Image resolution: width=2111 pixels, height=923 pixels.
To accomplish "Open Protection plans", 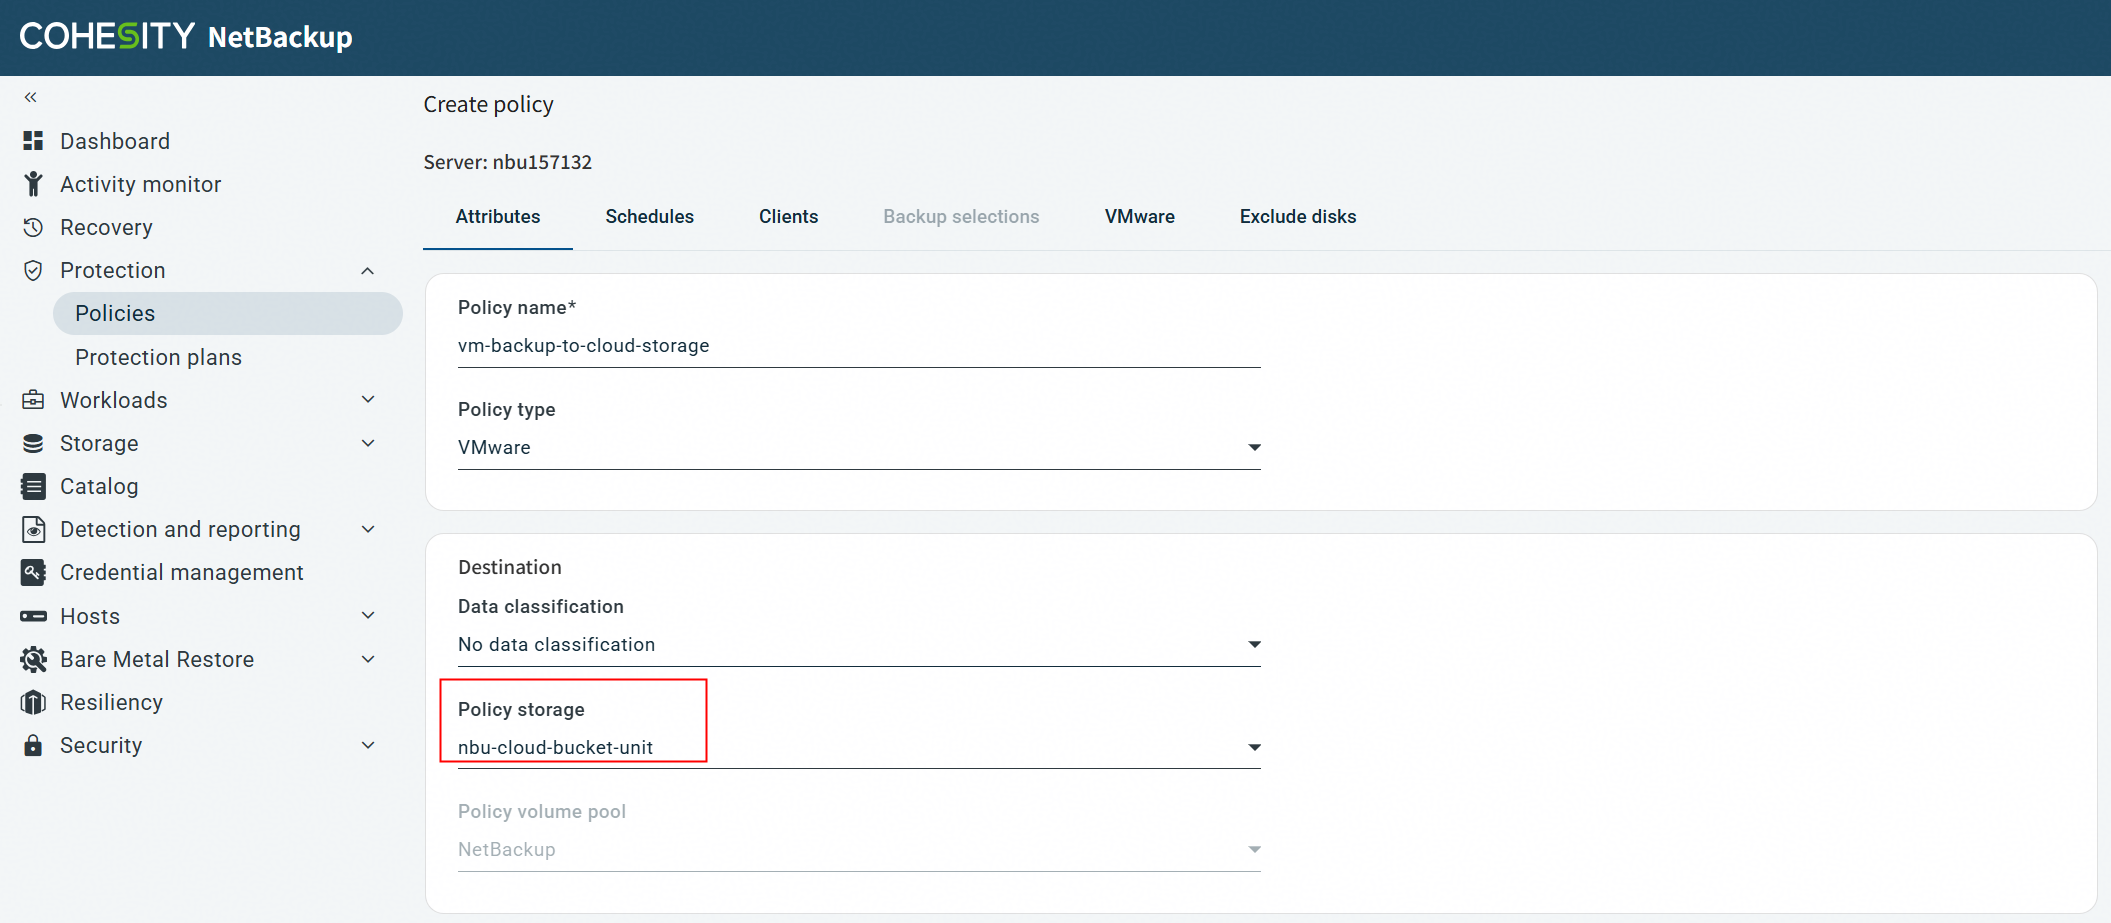I will 158,357.
